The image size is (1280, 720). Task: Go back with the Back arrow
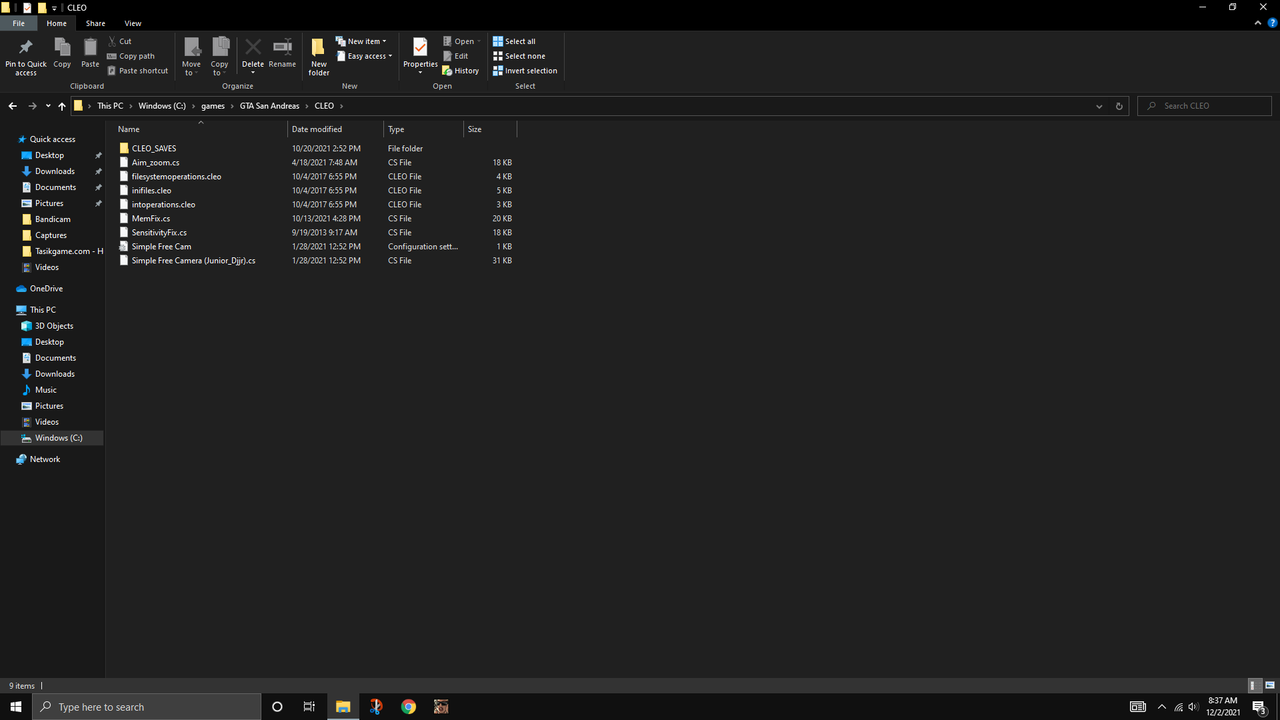pyautogui.click(x=13, y=106)
